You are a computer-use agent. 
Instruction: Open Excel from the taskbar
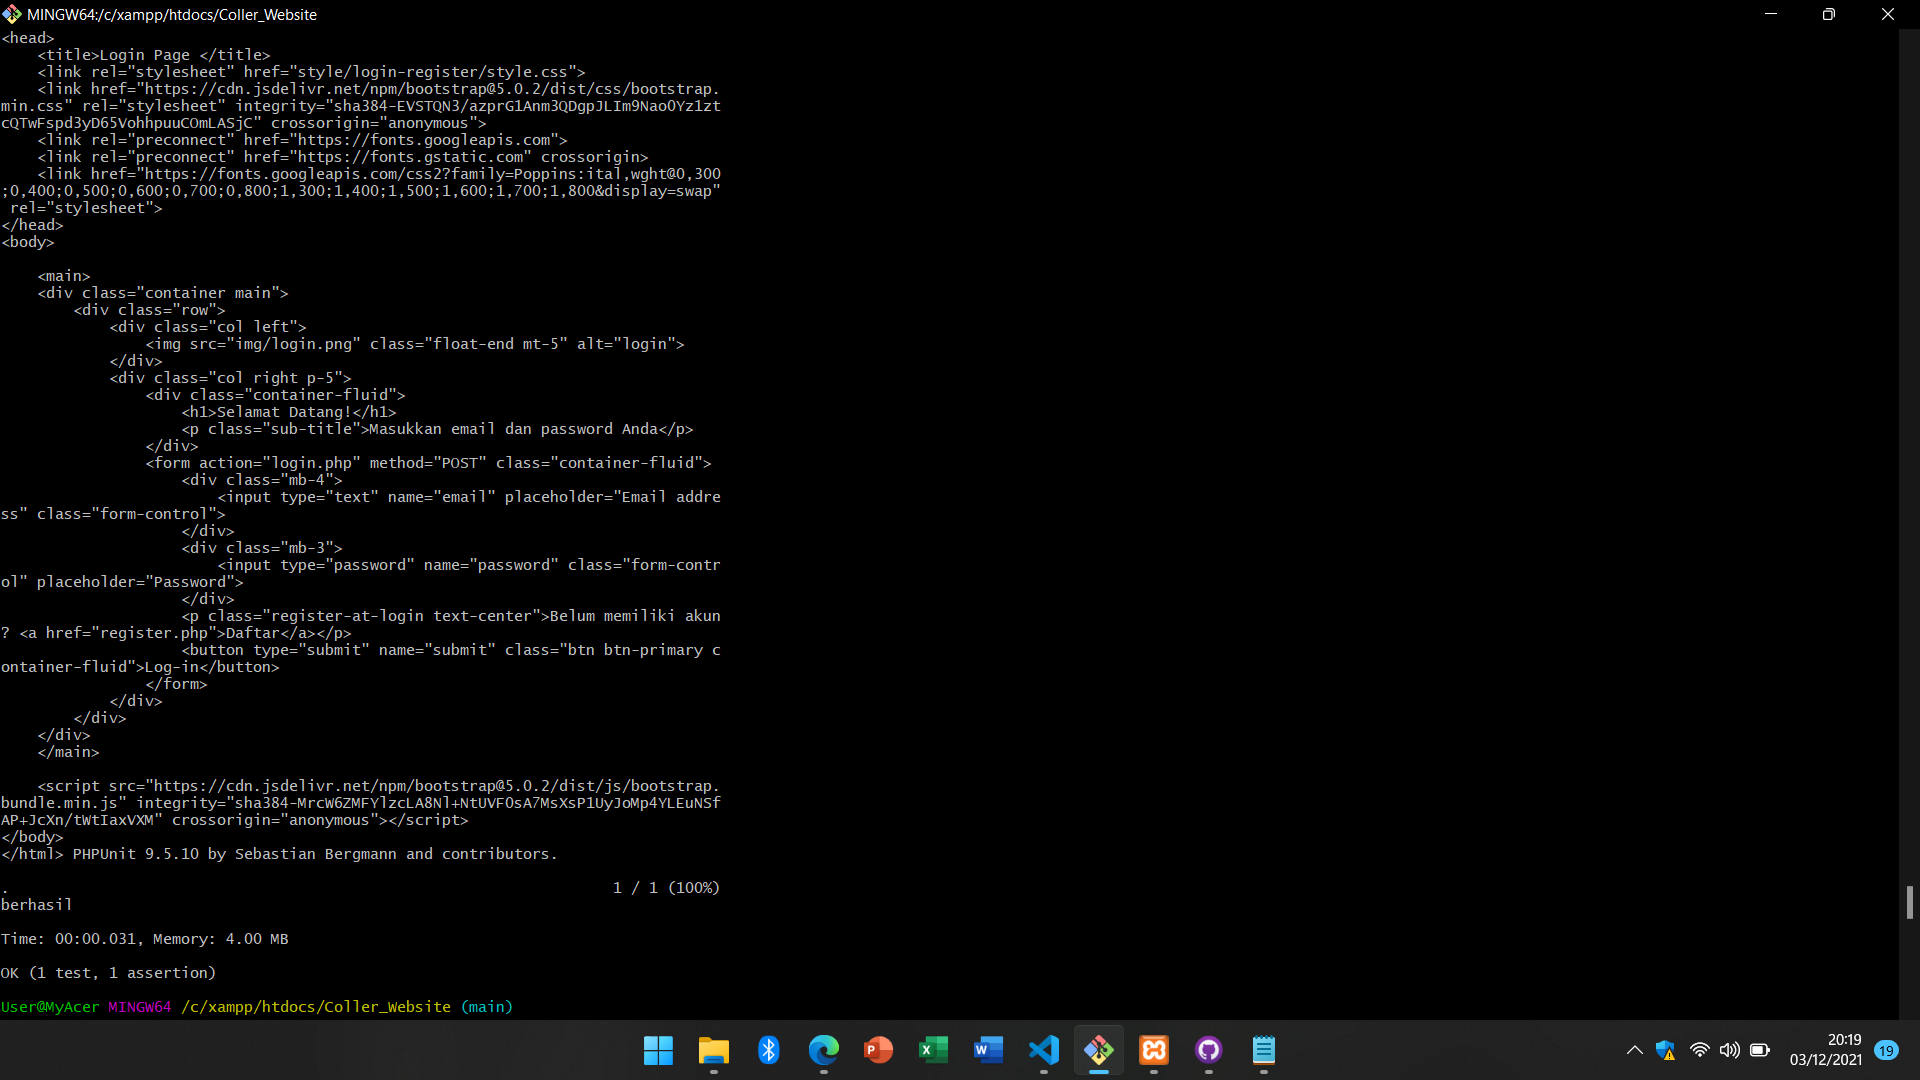(x=933, y=1050)
